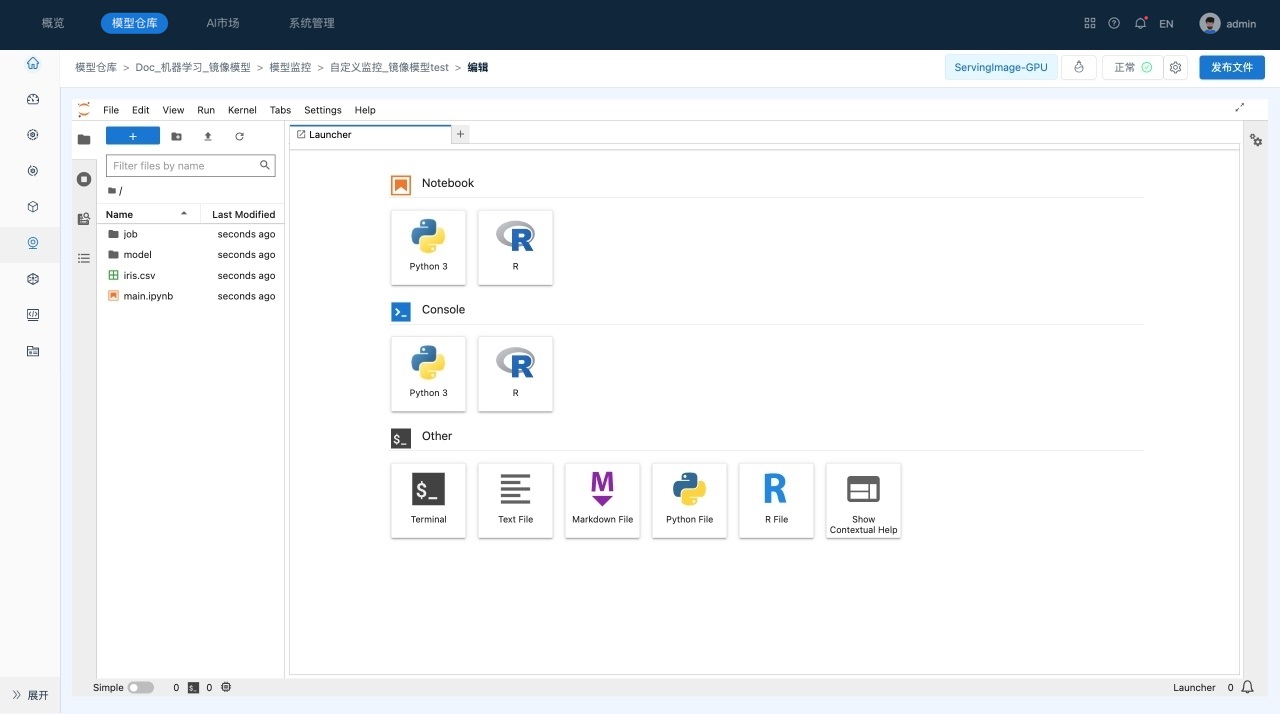Click the 发布文件 button
The image size is (1280, 714).
coord(1231,67)
